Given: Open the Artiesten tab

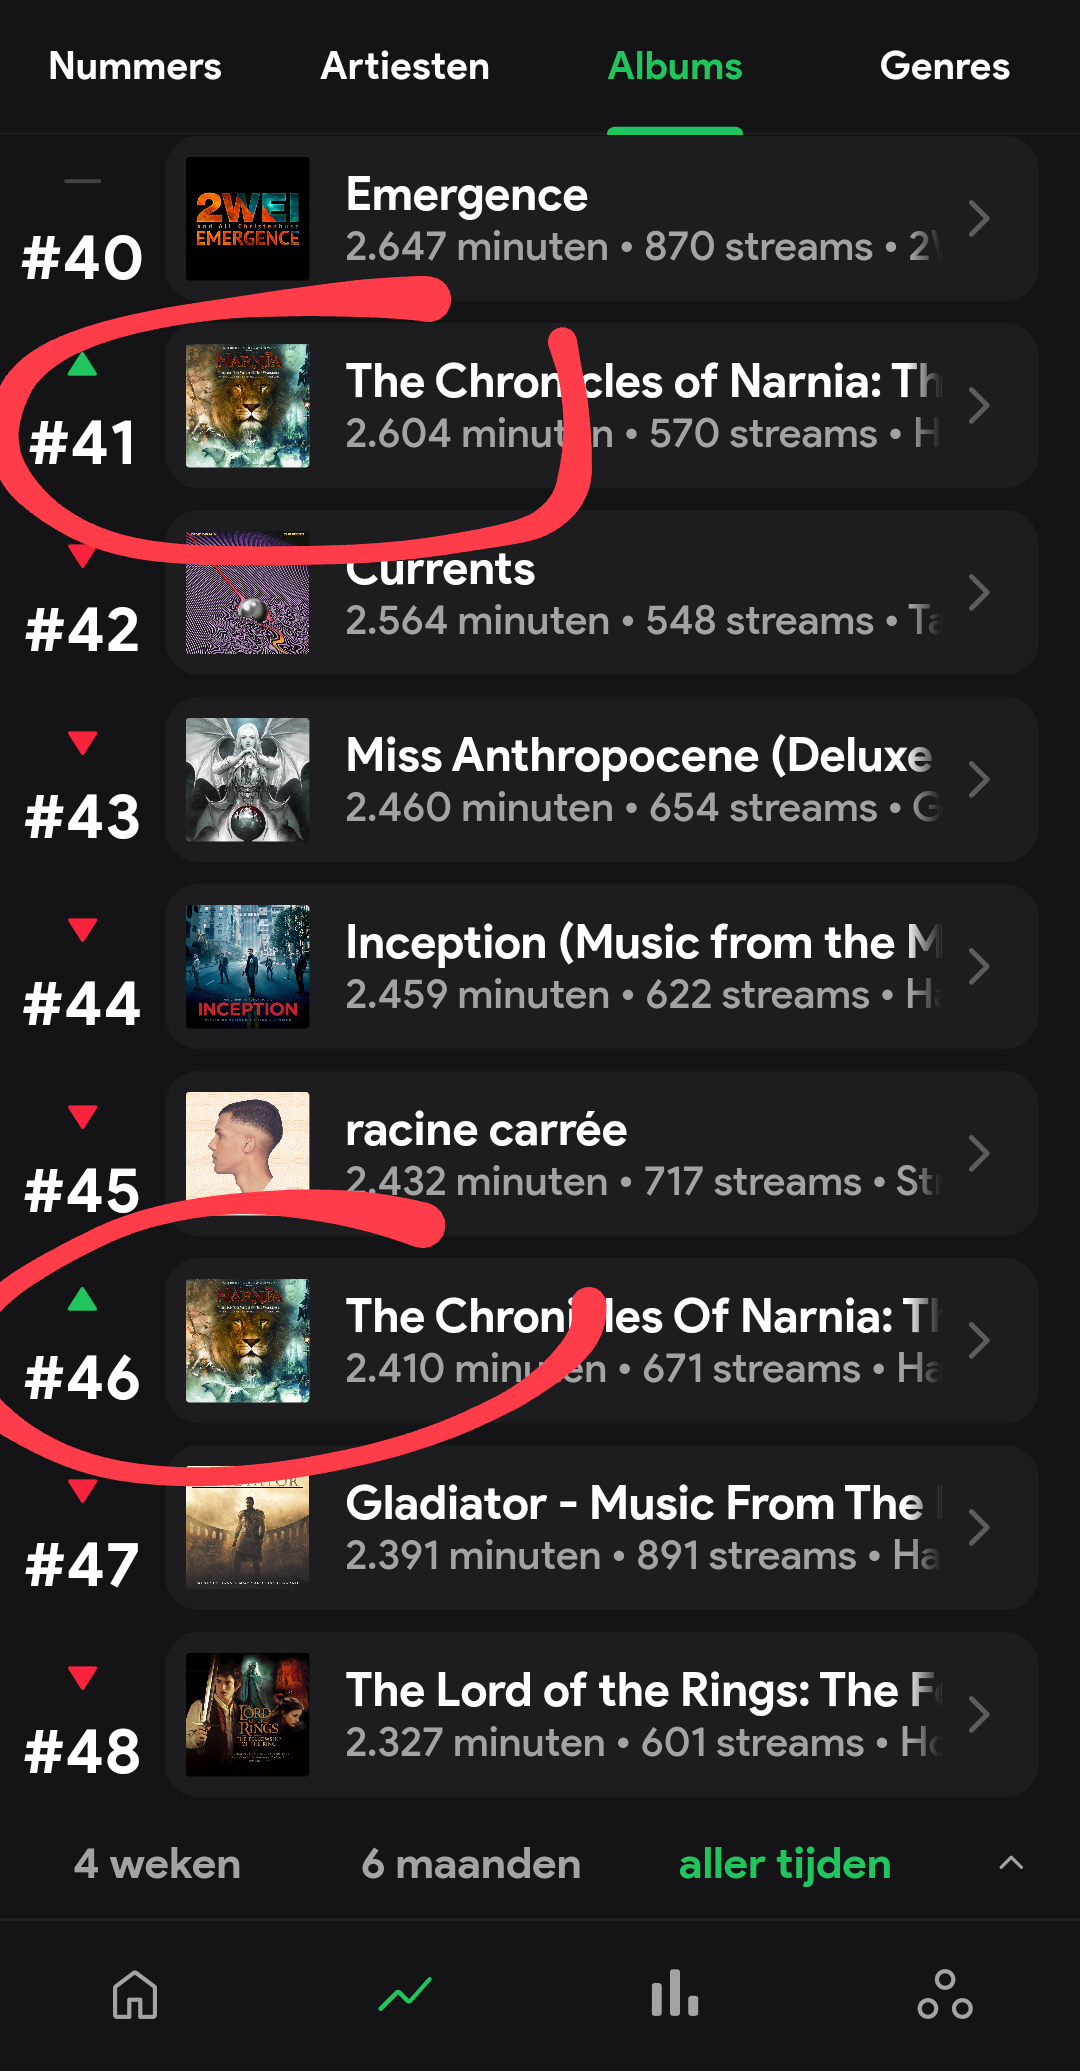Looking at the screenshot, I should click(x=405, y=66).
